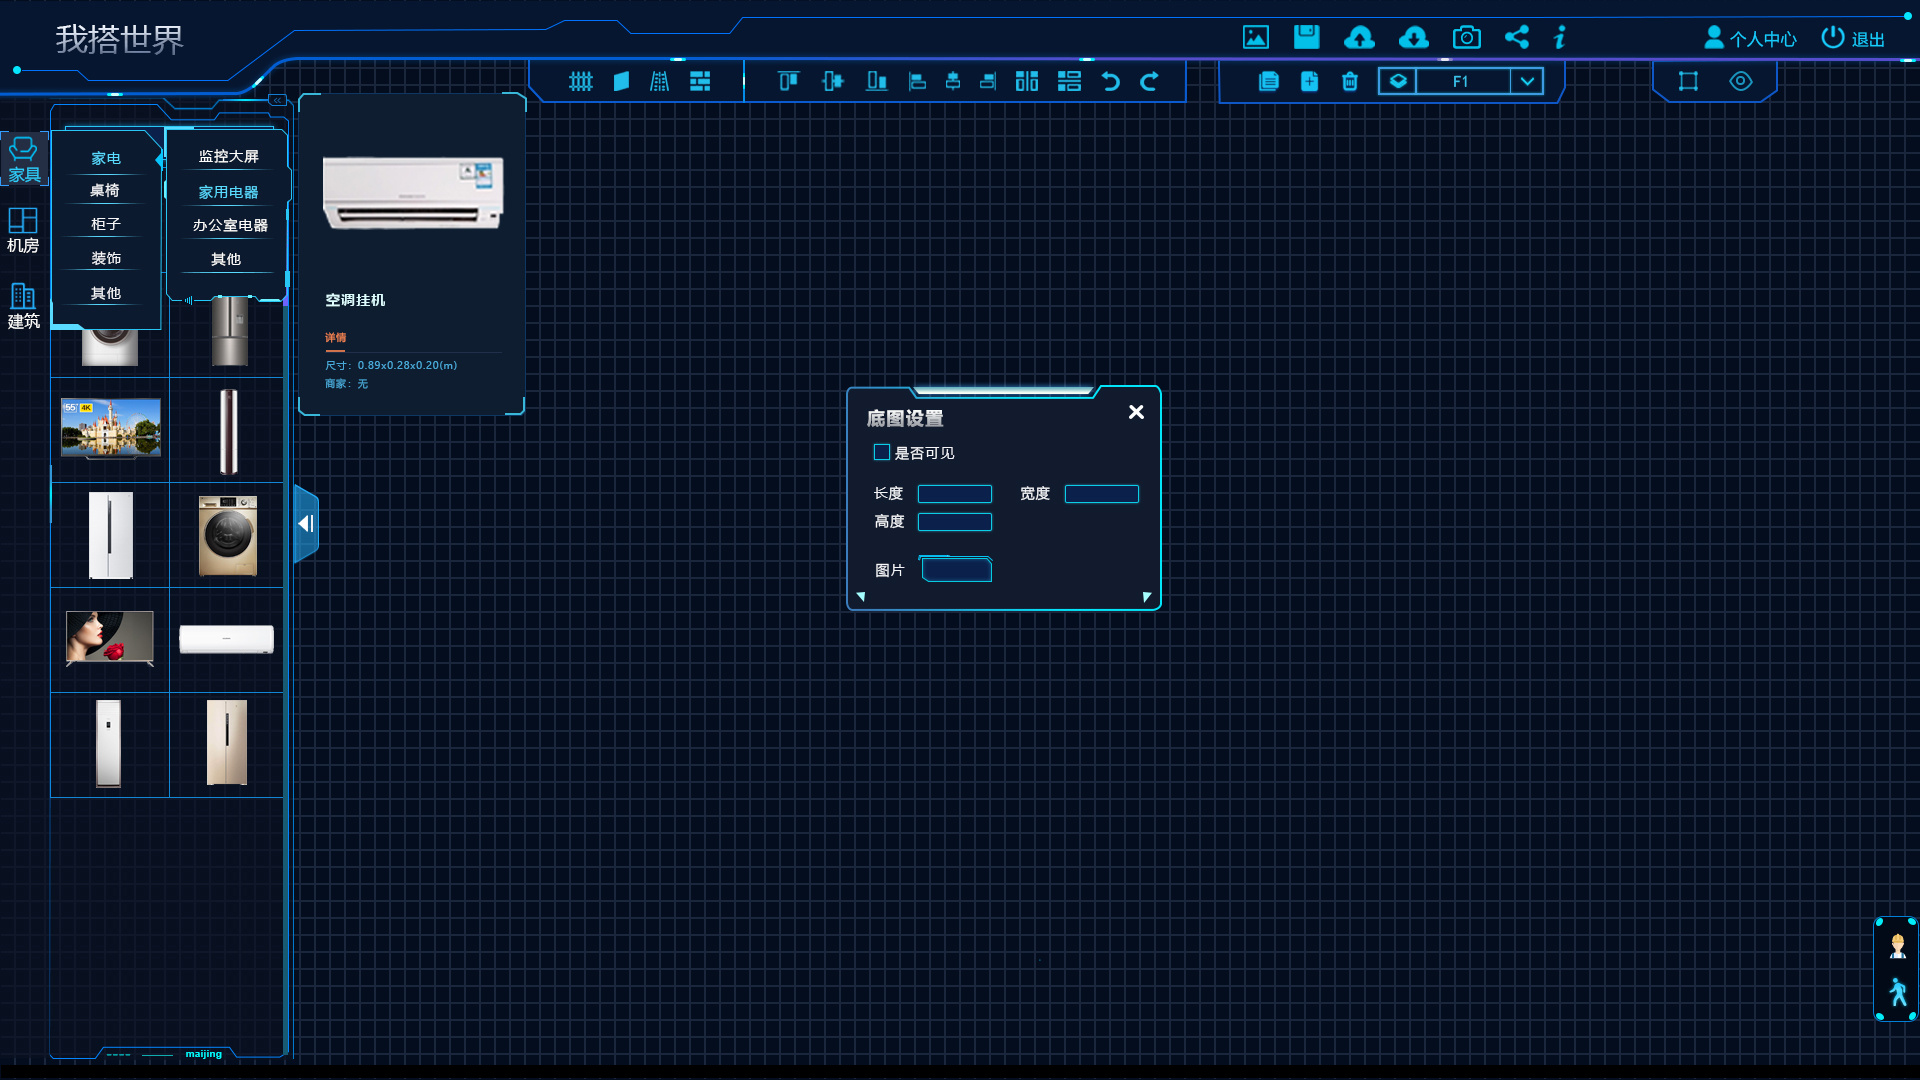Click the 长度 input field
Image resolution: width=1920 pixels, height=1080 pixels.
click(955, 494)
